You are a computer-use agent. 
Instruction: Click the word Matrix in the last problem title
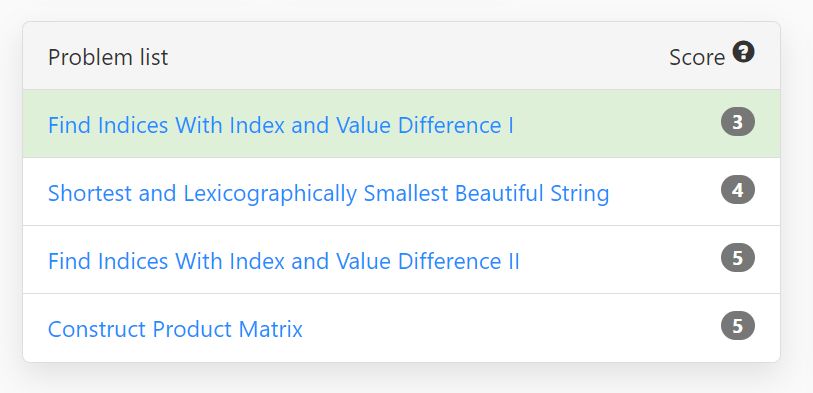tap(271, 329)
